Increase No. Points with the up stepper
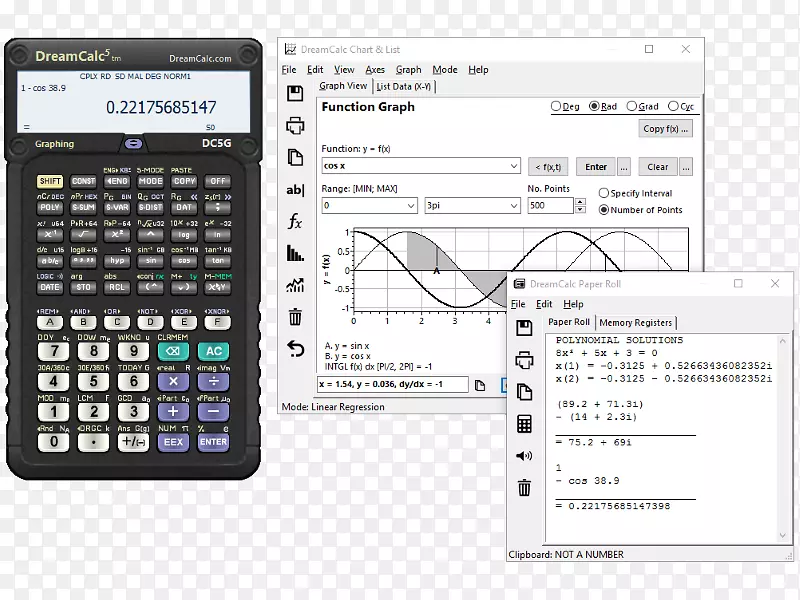This screenshot has height=600, width=800. coord(580,202)
